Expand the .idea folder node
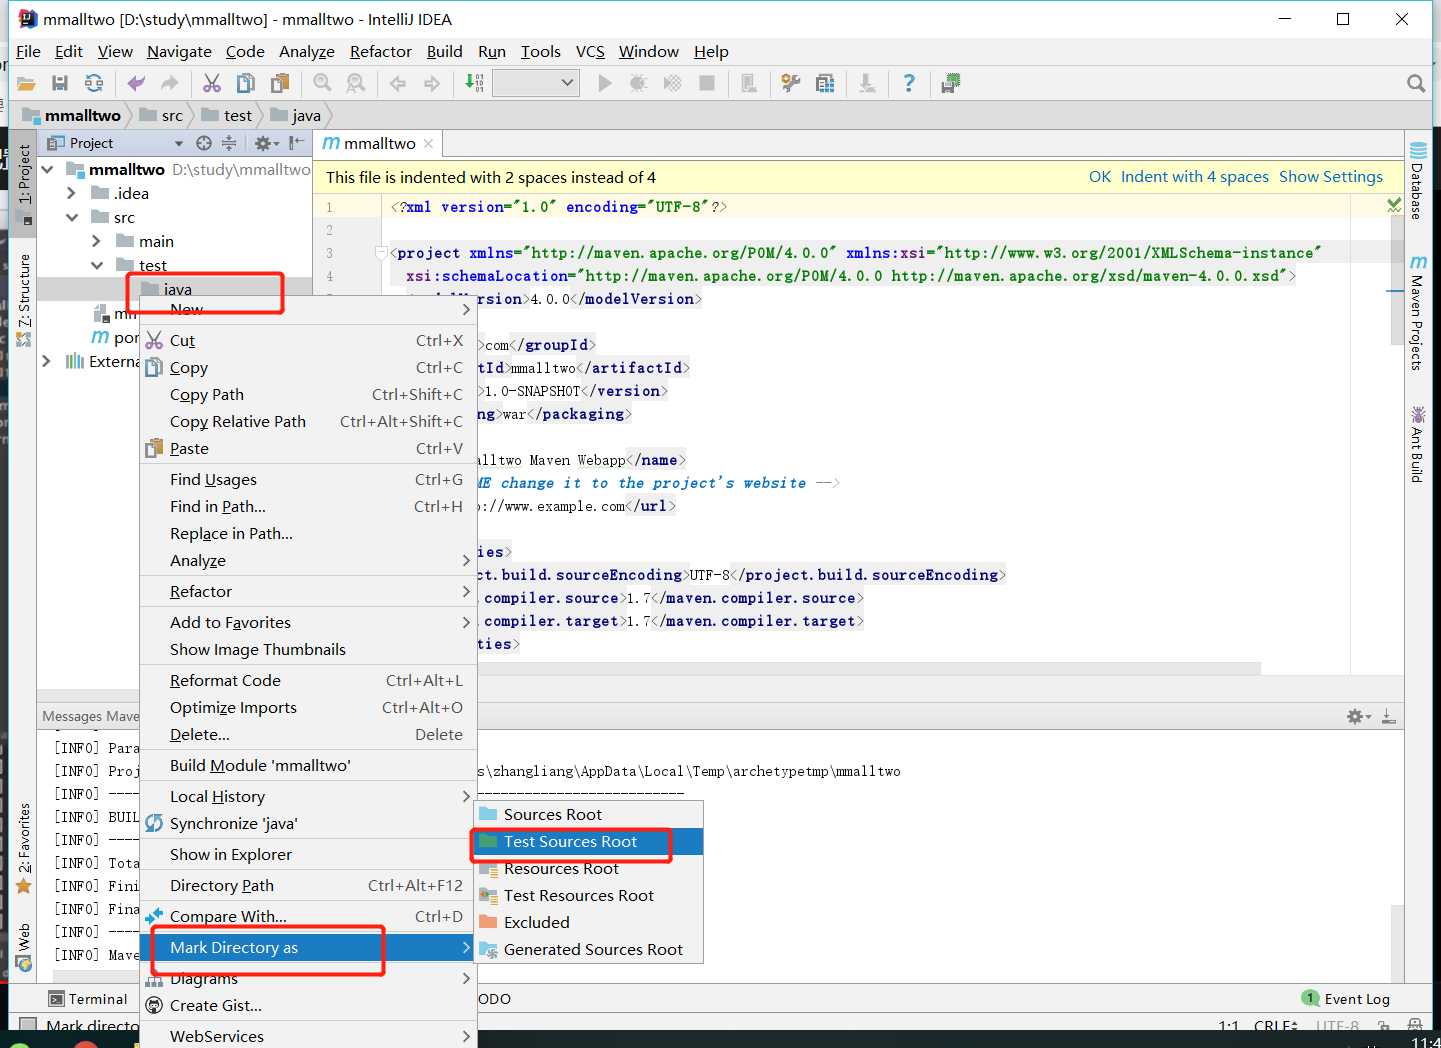 [71, 193]
